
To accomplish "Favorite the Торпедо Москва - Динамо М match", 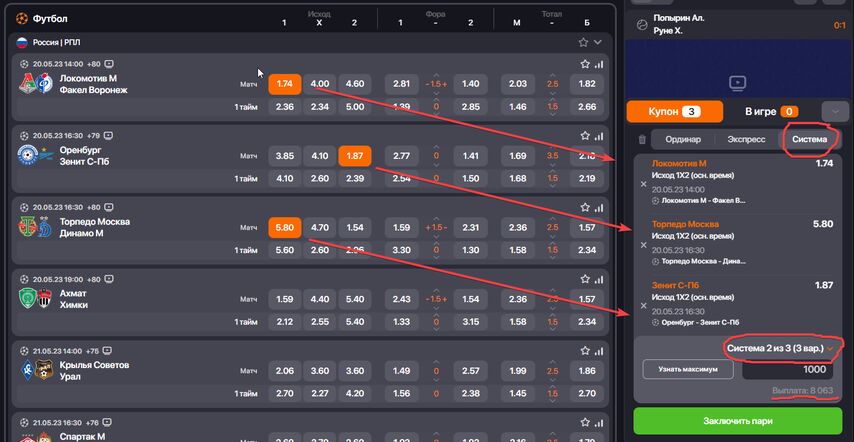I will (x=585, y=207).
